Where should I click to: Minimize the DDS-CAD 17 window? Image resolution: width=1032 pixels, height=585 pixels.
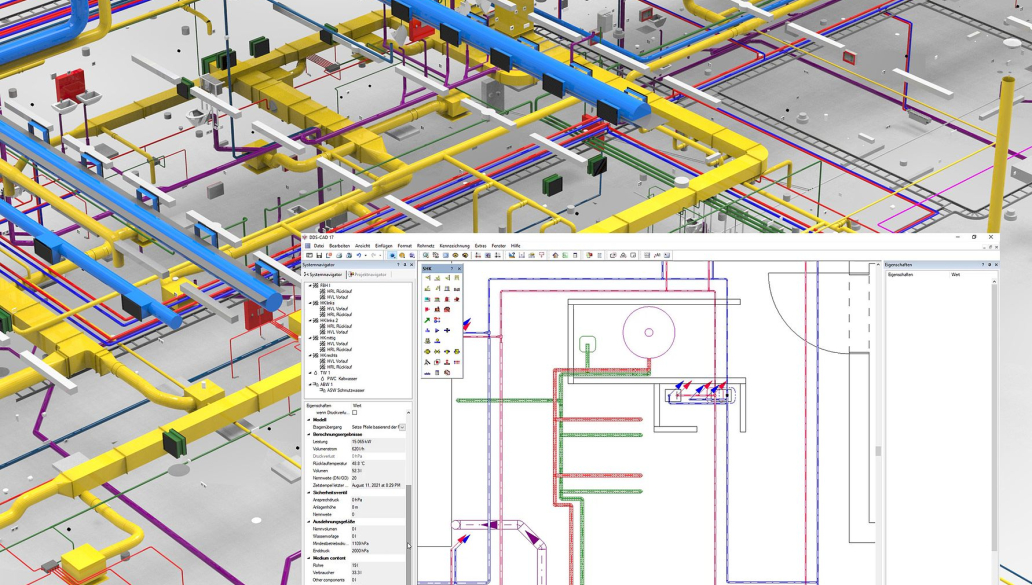[958, 237]
